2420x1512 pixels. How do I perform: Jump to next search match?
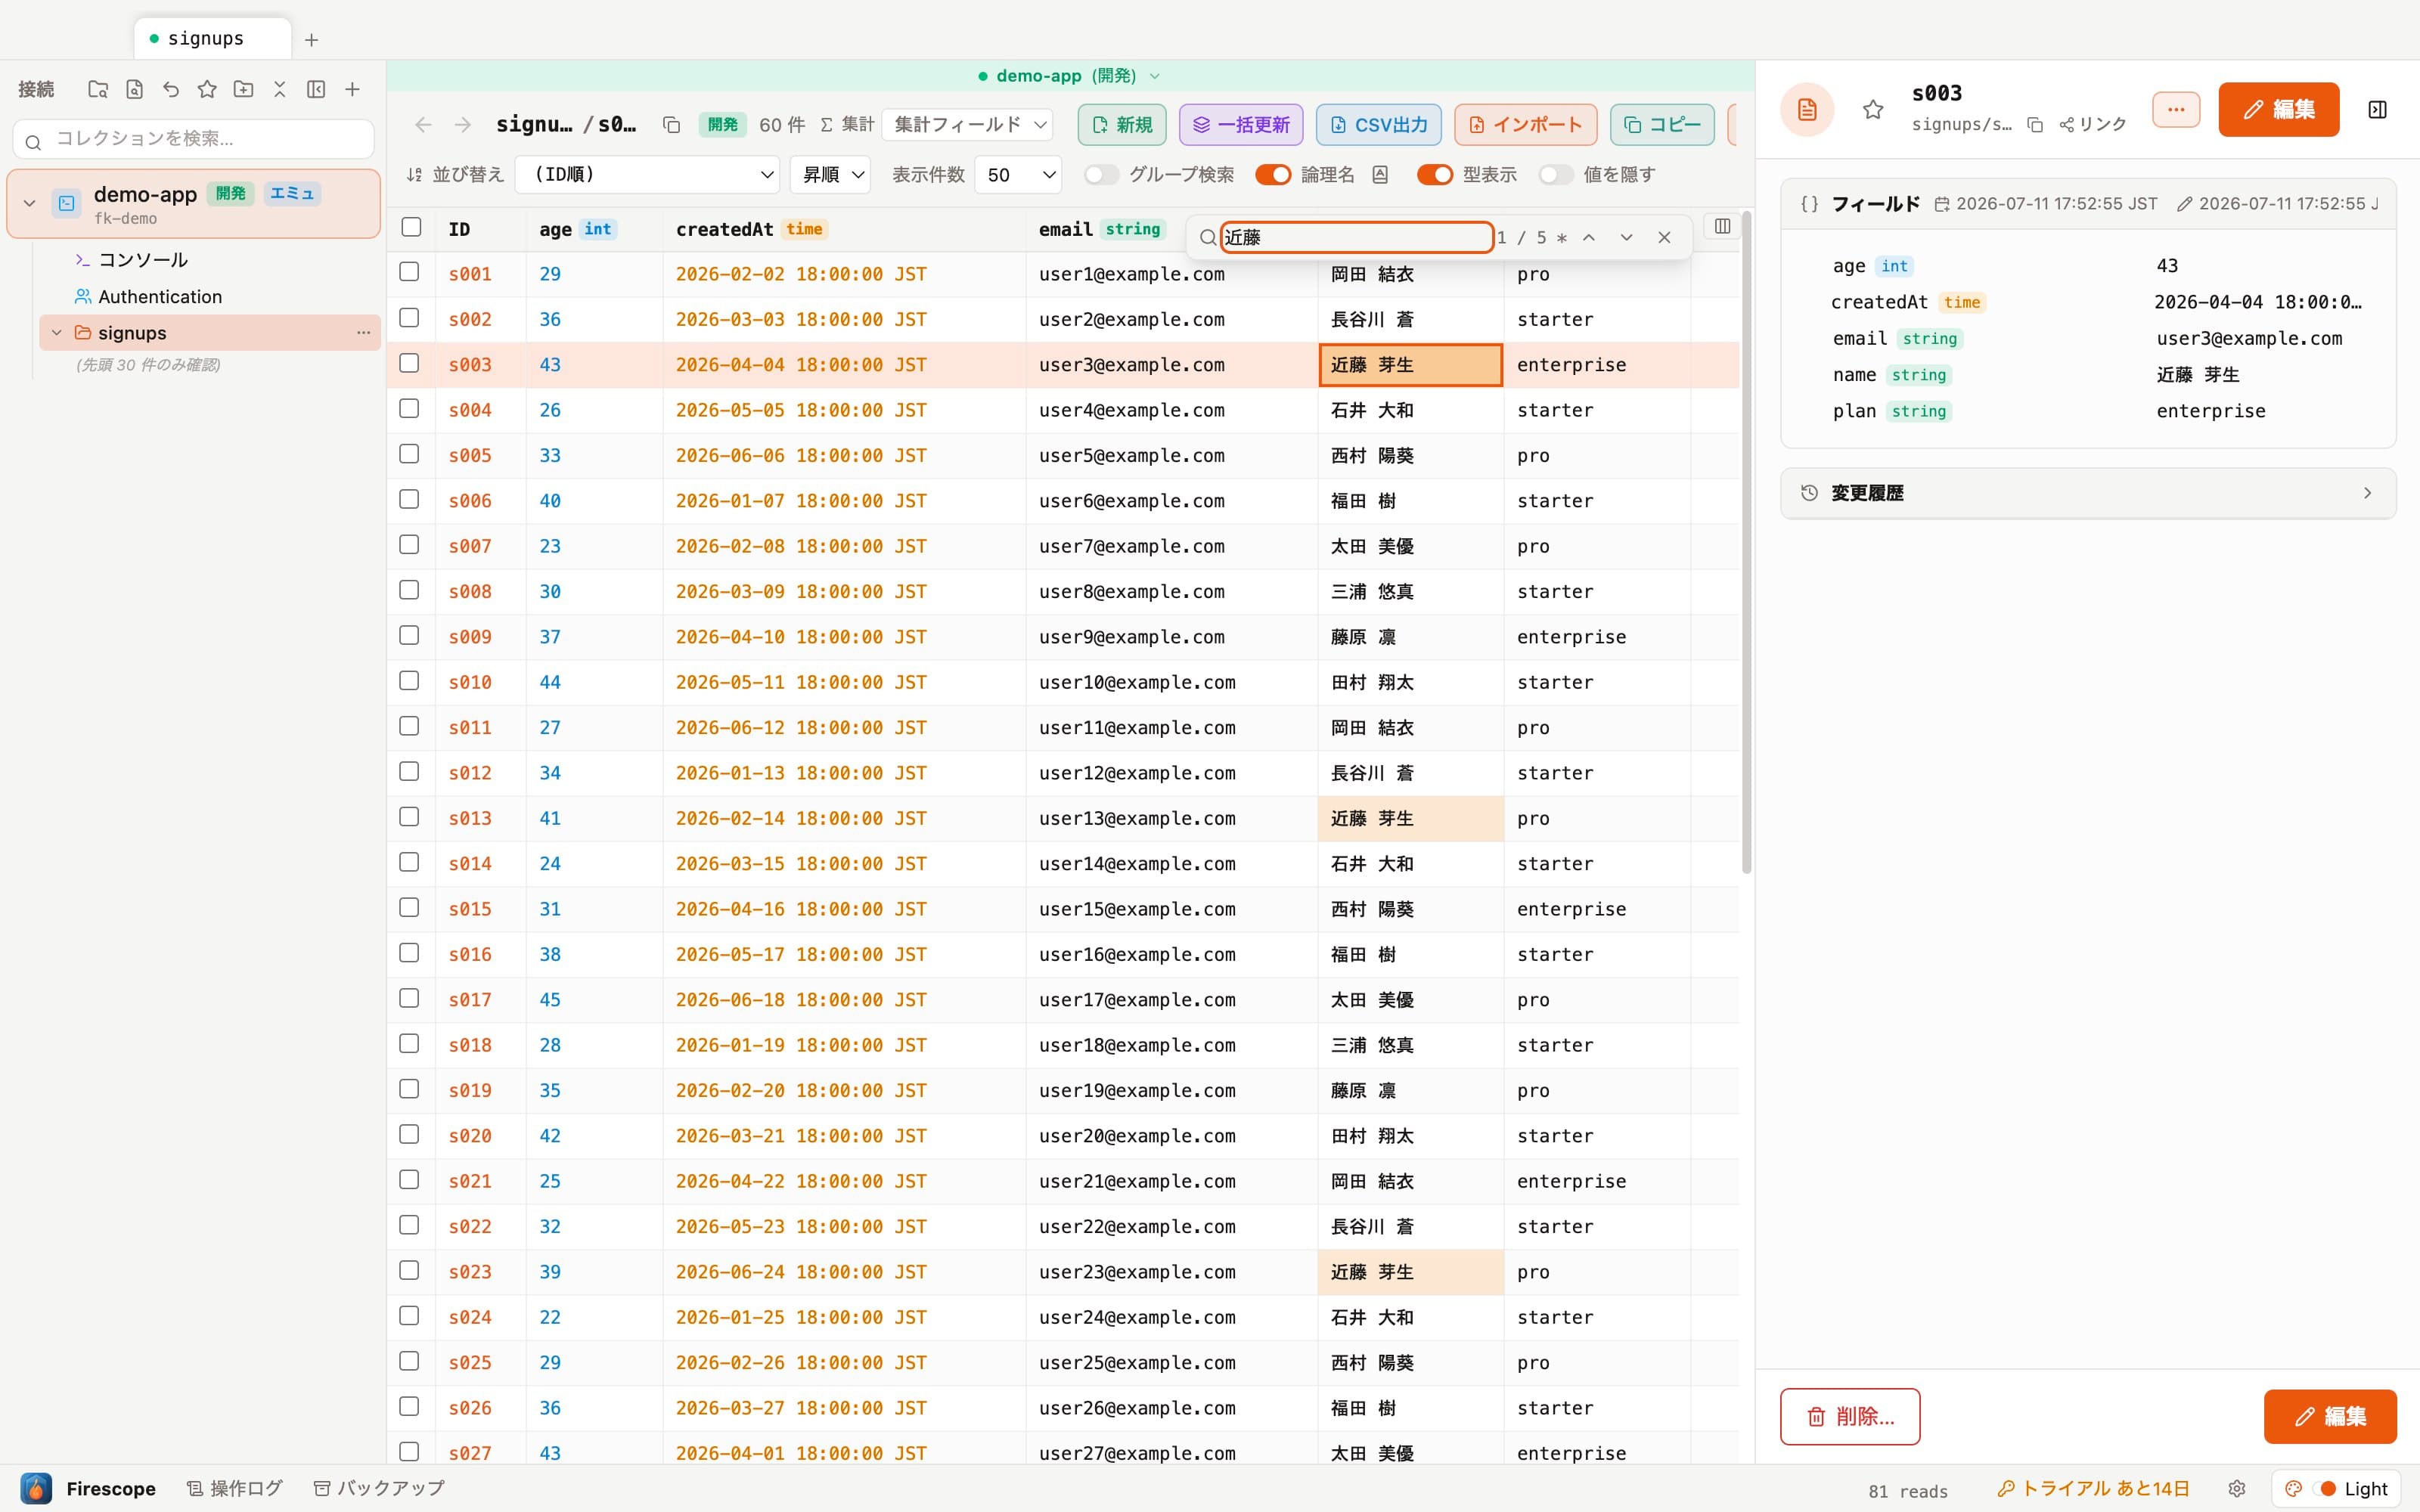pos(1626,237)
